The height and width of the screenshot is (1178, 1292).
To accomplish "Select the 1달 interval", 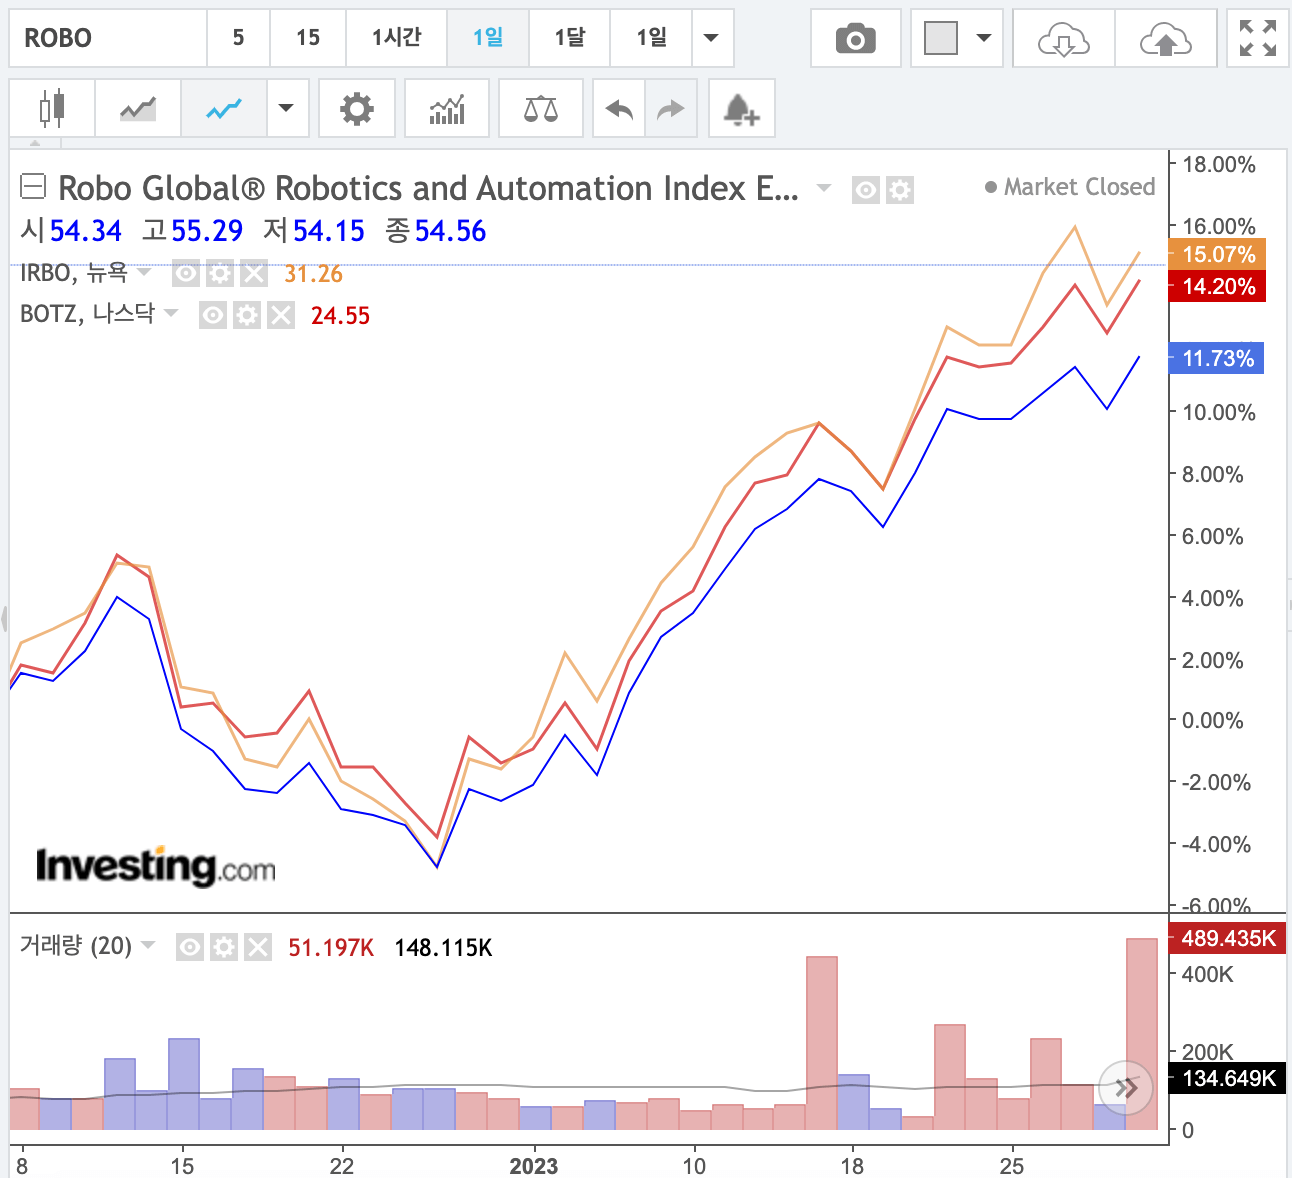I will 569,38.
